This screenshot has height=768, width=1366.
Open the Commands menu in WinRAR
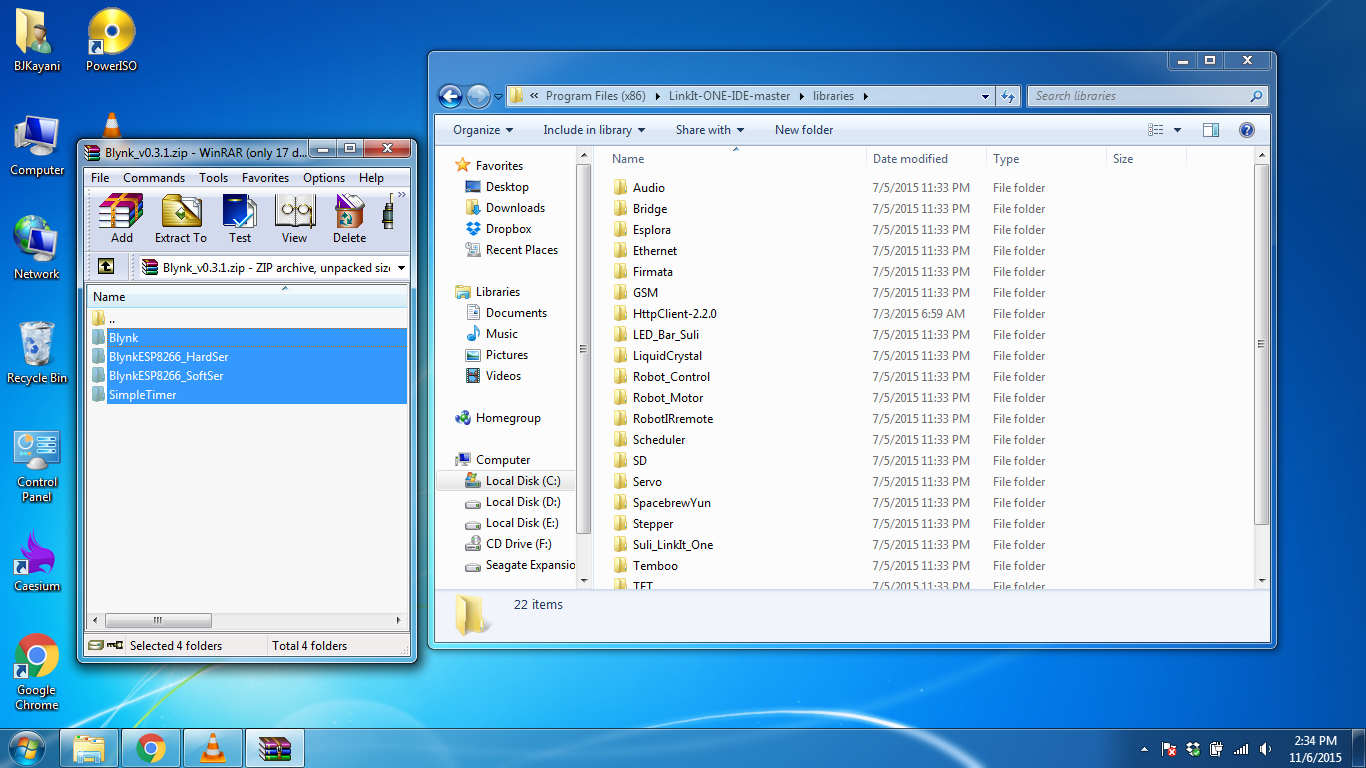(154, 178)
